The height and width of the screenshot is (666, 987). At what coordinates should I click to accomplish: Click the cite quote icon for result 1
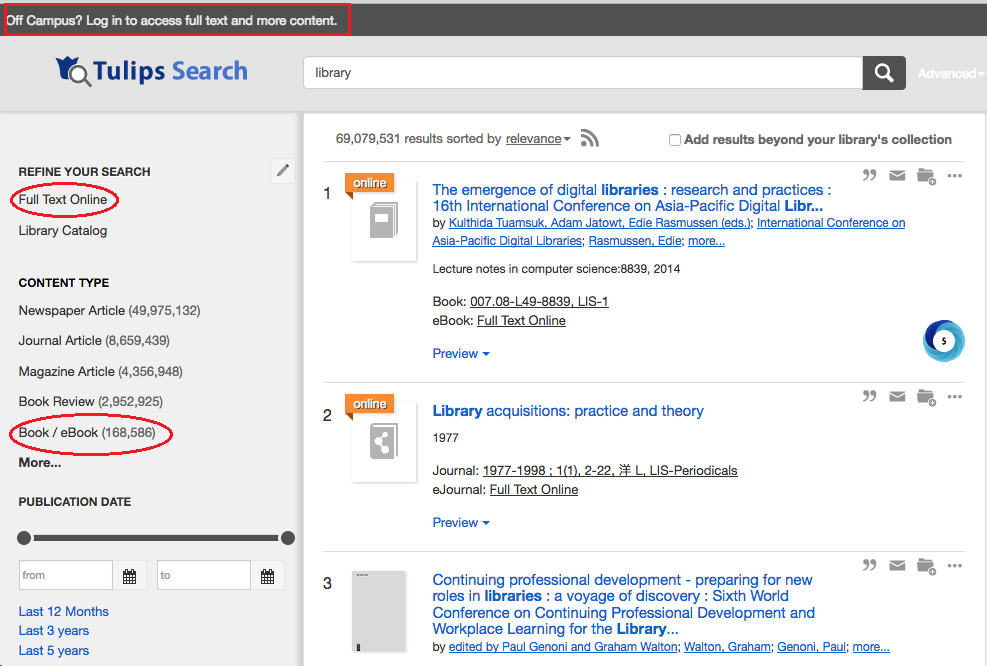[869, 175]
